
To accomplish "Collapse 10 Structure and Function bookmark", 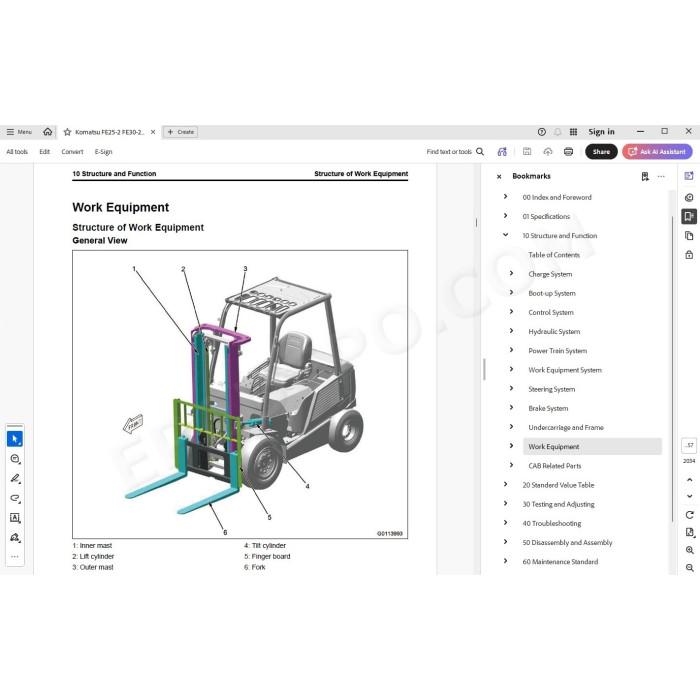I will pyautogui.click(x=505, y=235).
